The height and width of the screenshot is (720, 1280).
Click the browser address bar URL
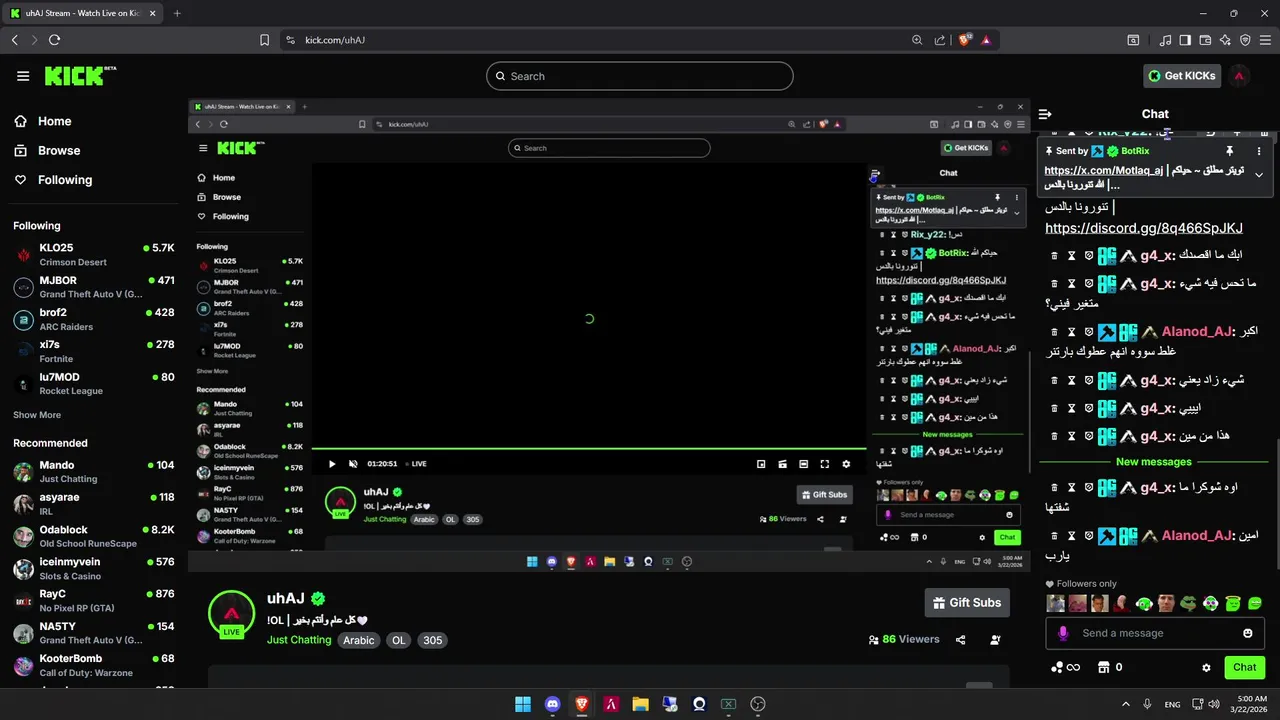point(335,40)
